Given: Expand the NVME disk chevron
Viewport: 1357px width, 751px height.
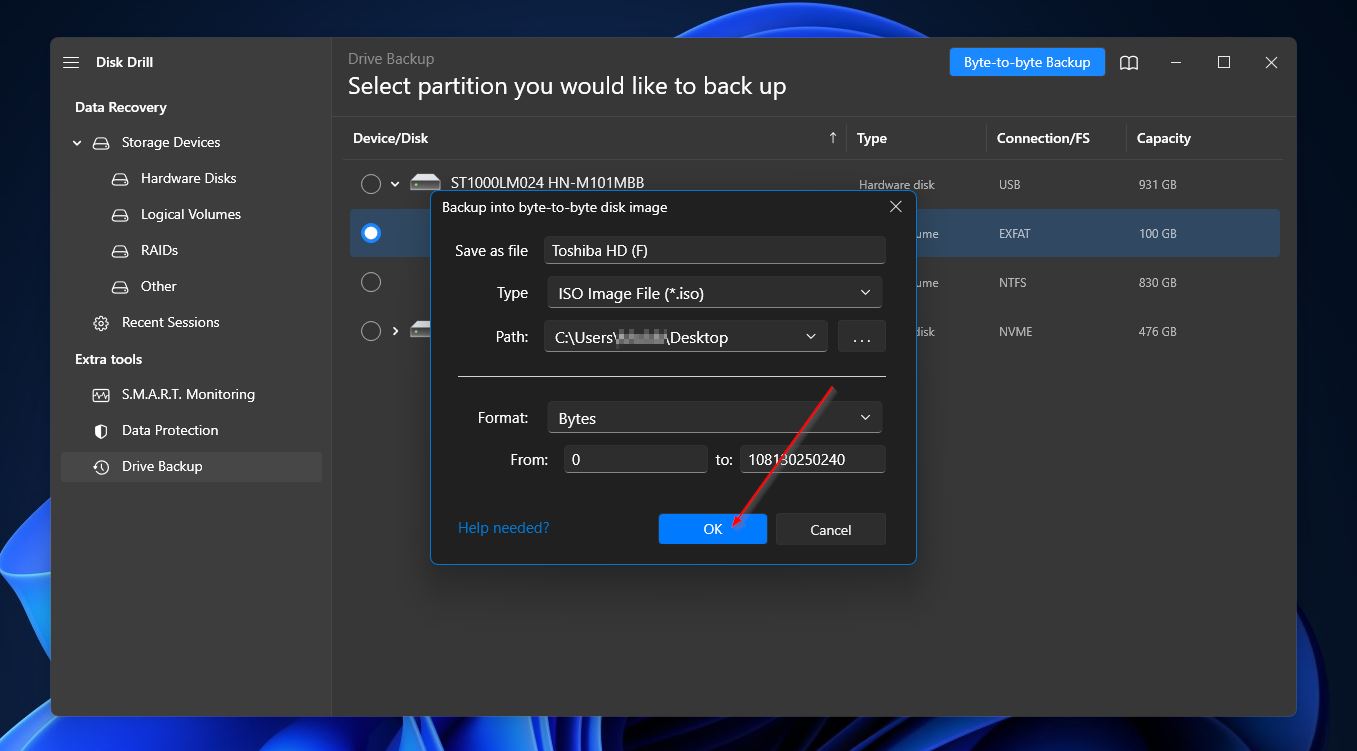Looking at the screenshot, I should [395, 331].
